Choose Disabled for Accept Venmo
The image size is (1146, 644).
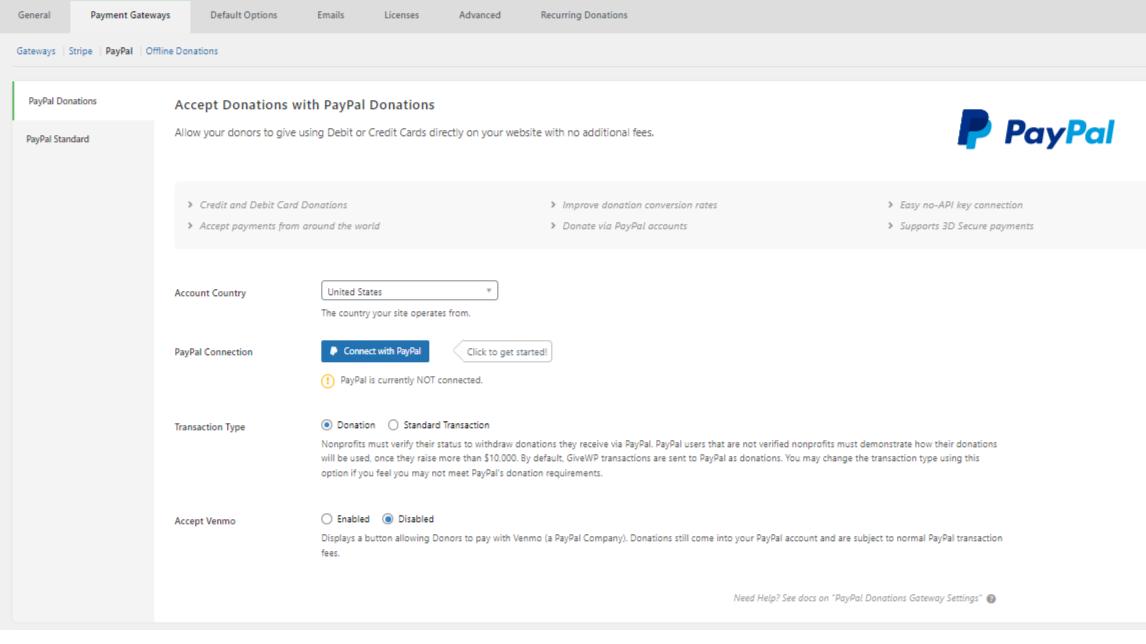pyautogui.click(x=388, y=519)
